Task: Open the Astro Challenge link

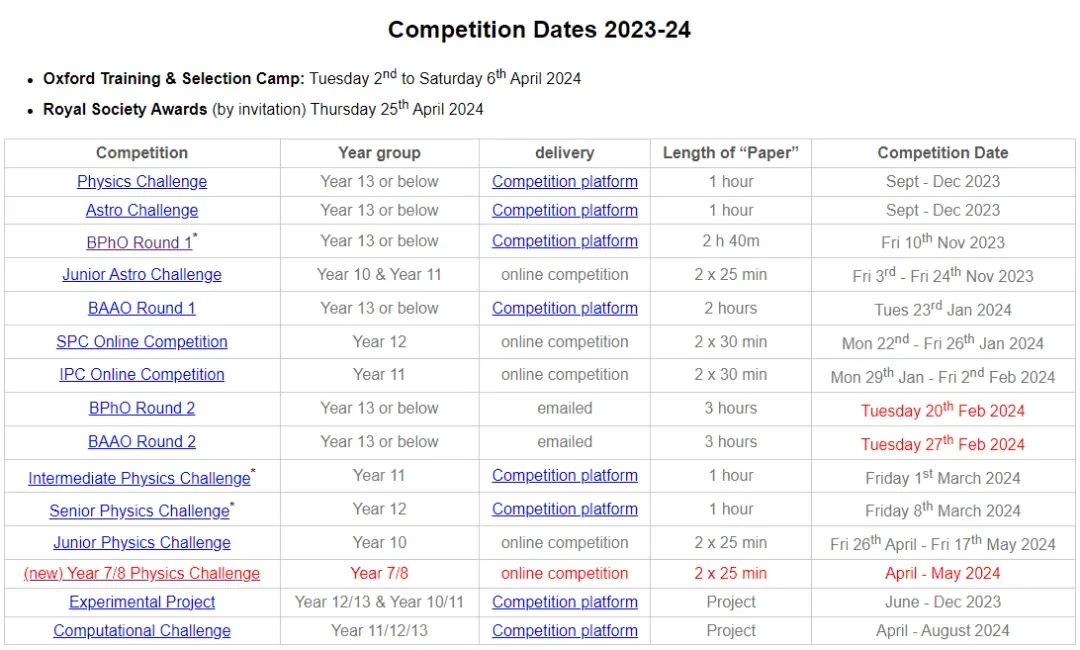Action: tap(142, 211)
